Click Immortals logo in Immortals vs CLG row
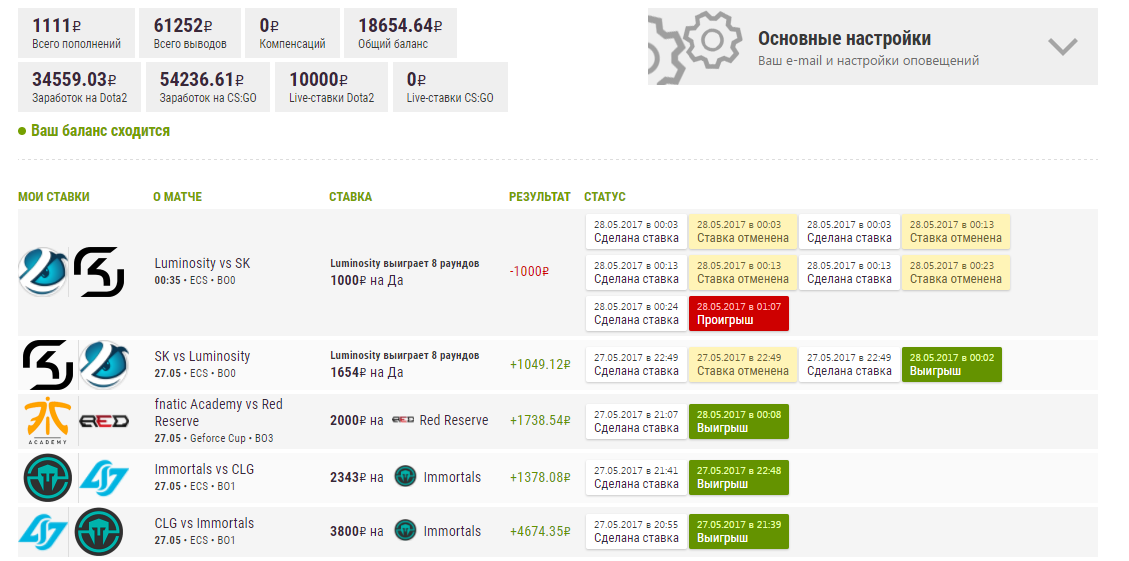1129x561 pixels. click(47, 477)
